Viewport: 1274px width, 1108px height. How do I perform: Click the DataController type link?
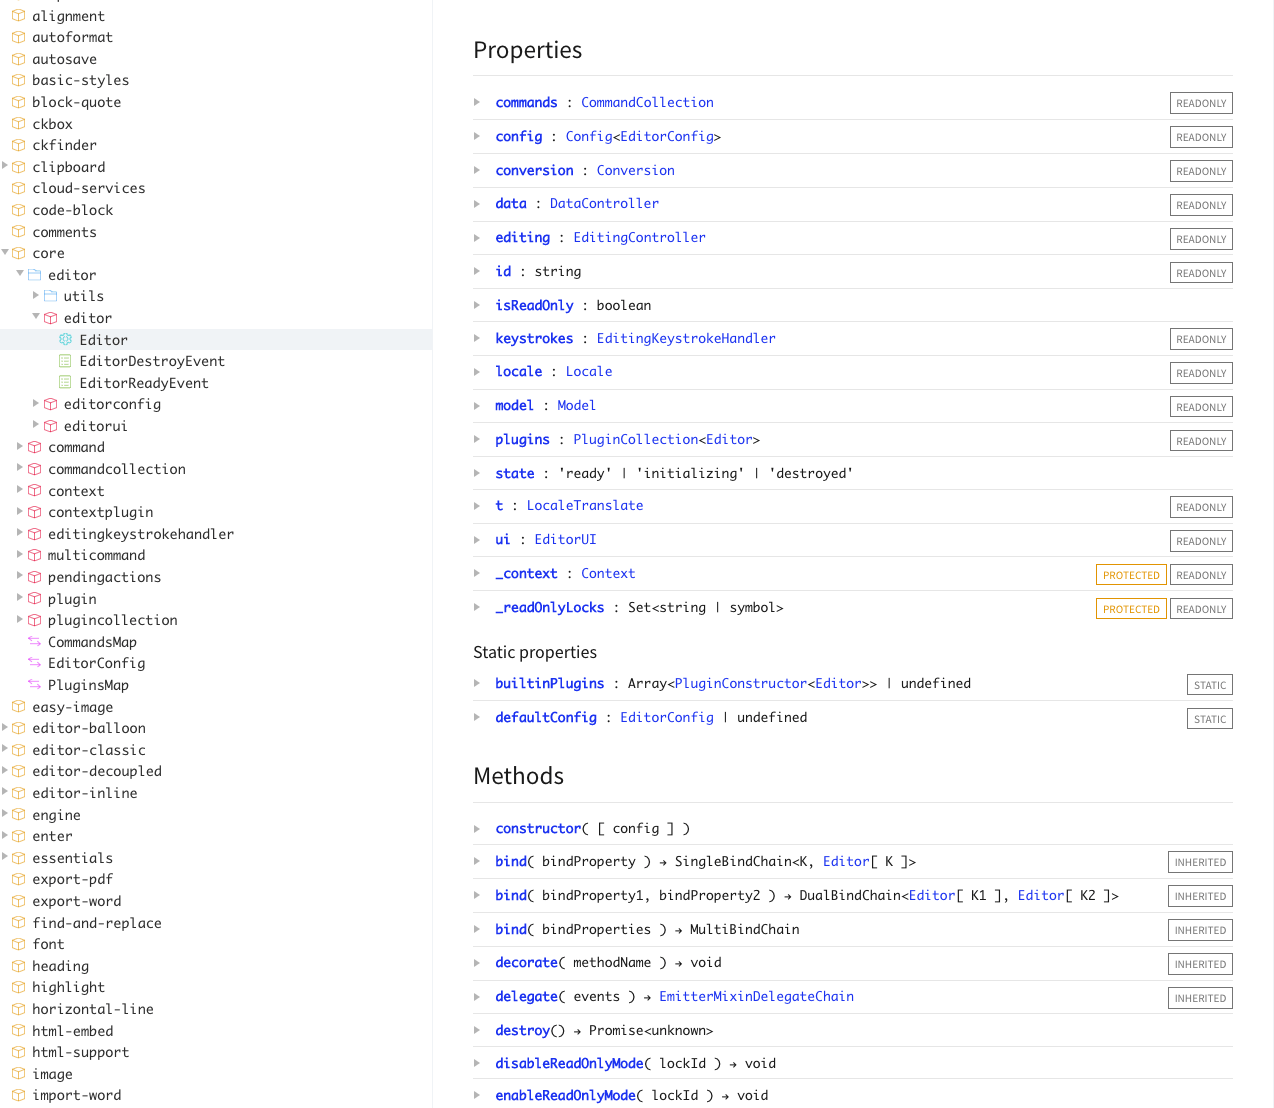(x=604, y=203)
